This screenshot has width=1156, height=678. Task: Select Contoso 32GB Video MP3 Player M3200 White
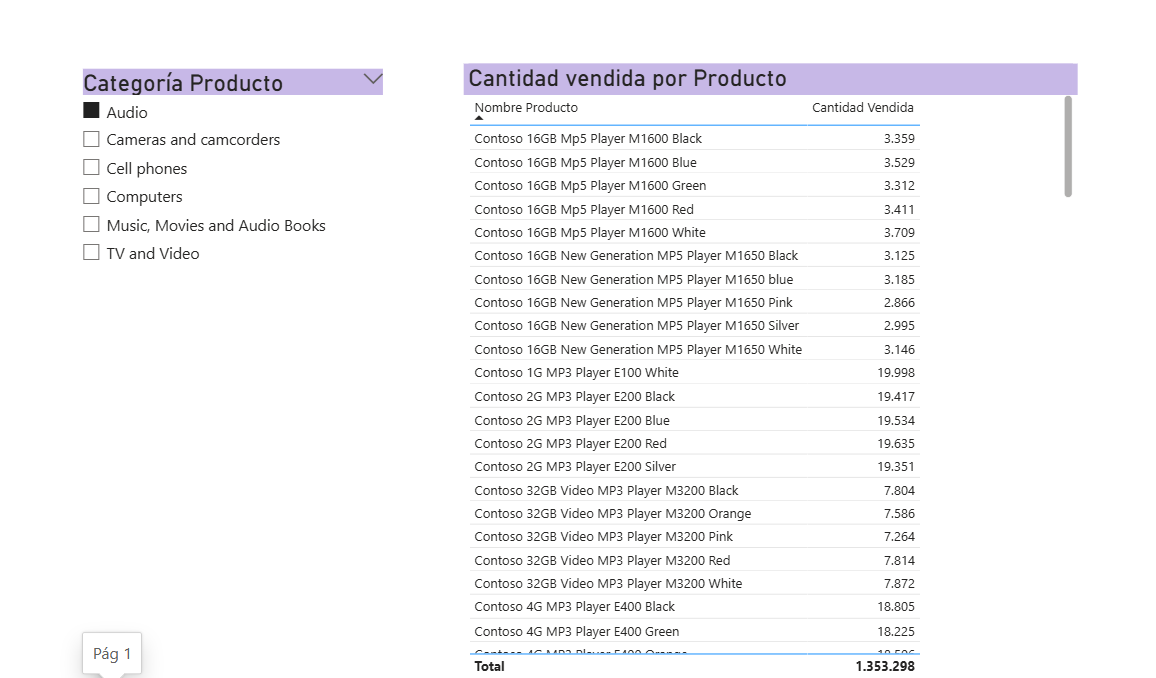pyautogui.click(x=694, y=584)
